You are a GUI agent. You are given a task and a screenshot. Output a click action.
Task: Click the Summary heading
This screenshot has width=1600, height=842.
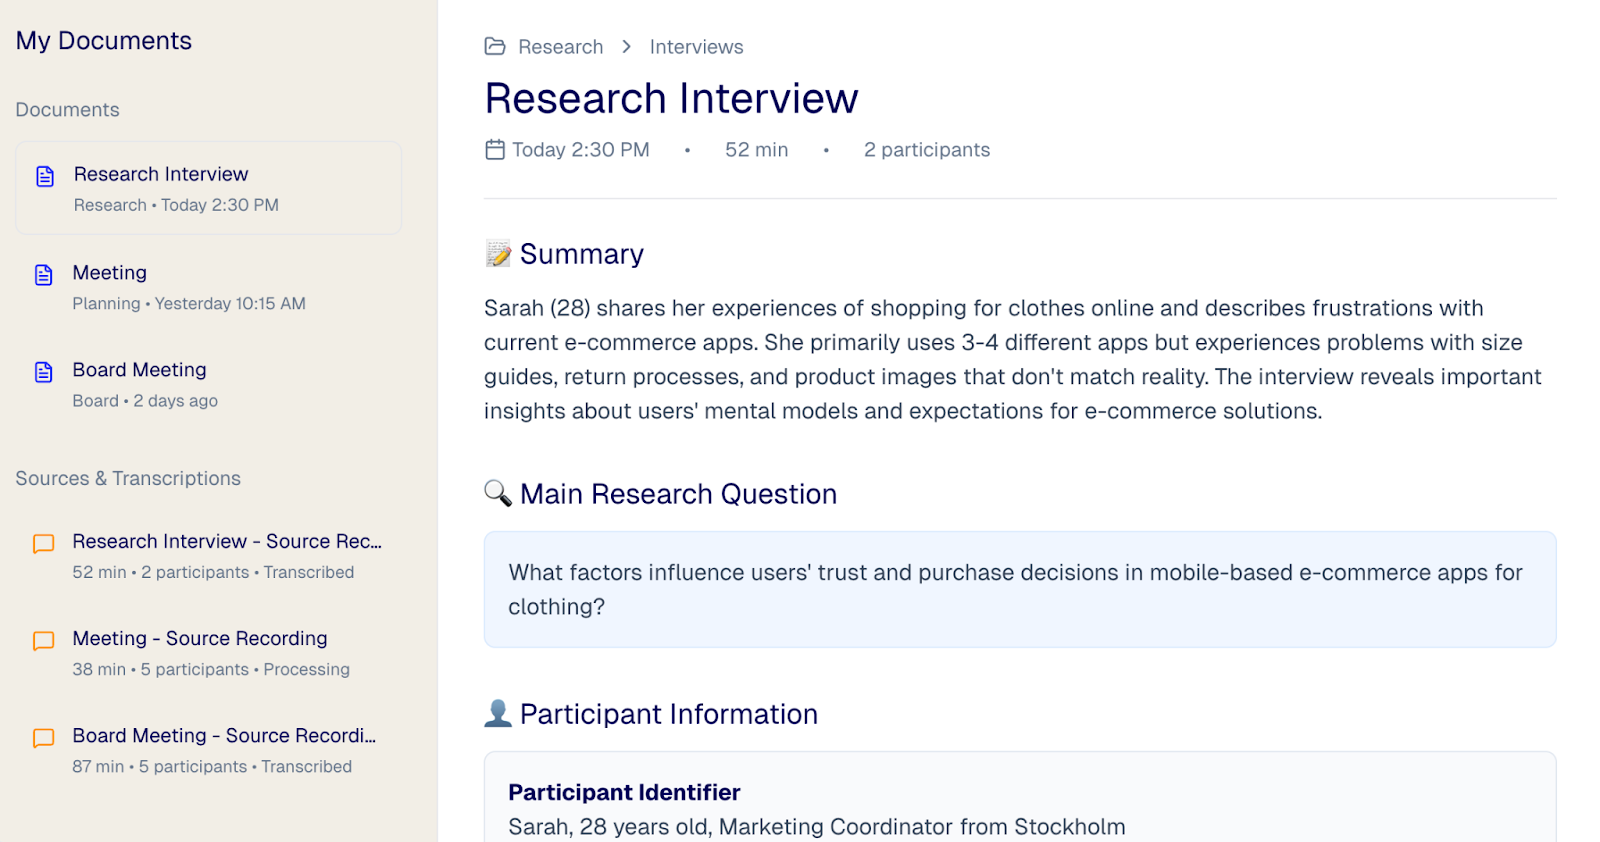[582, 254]
